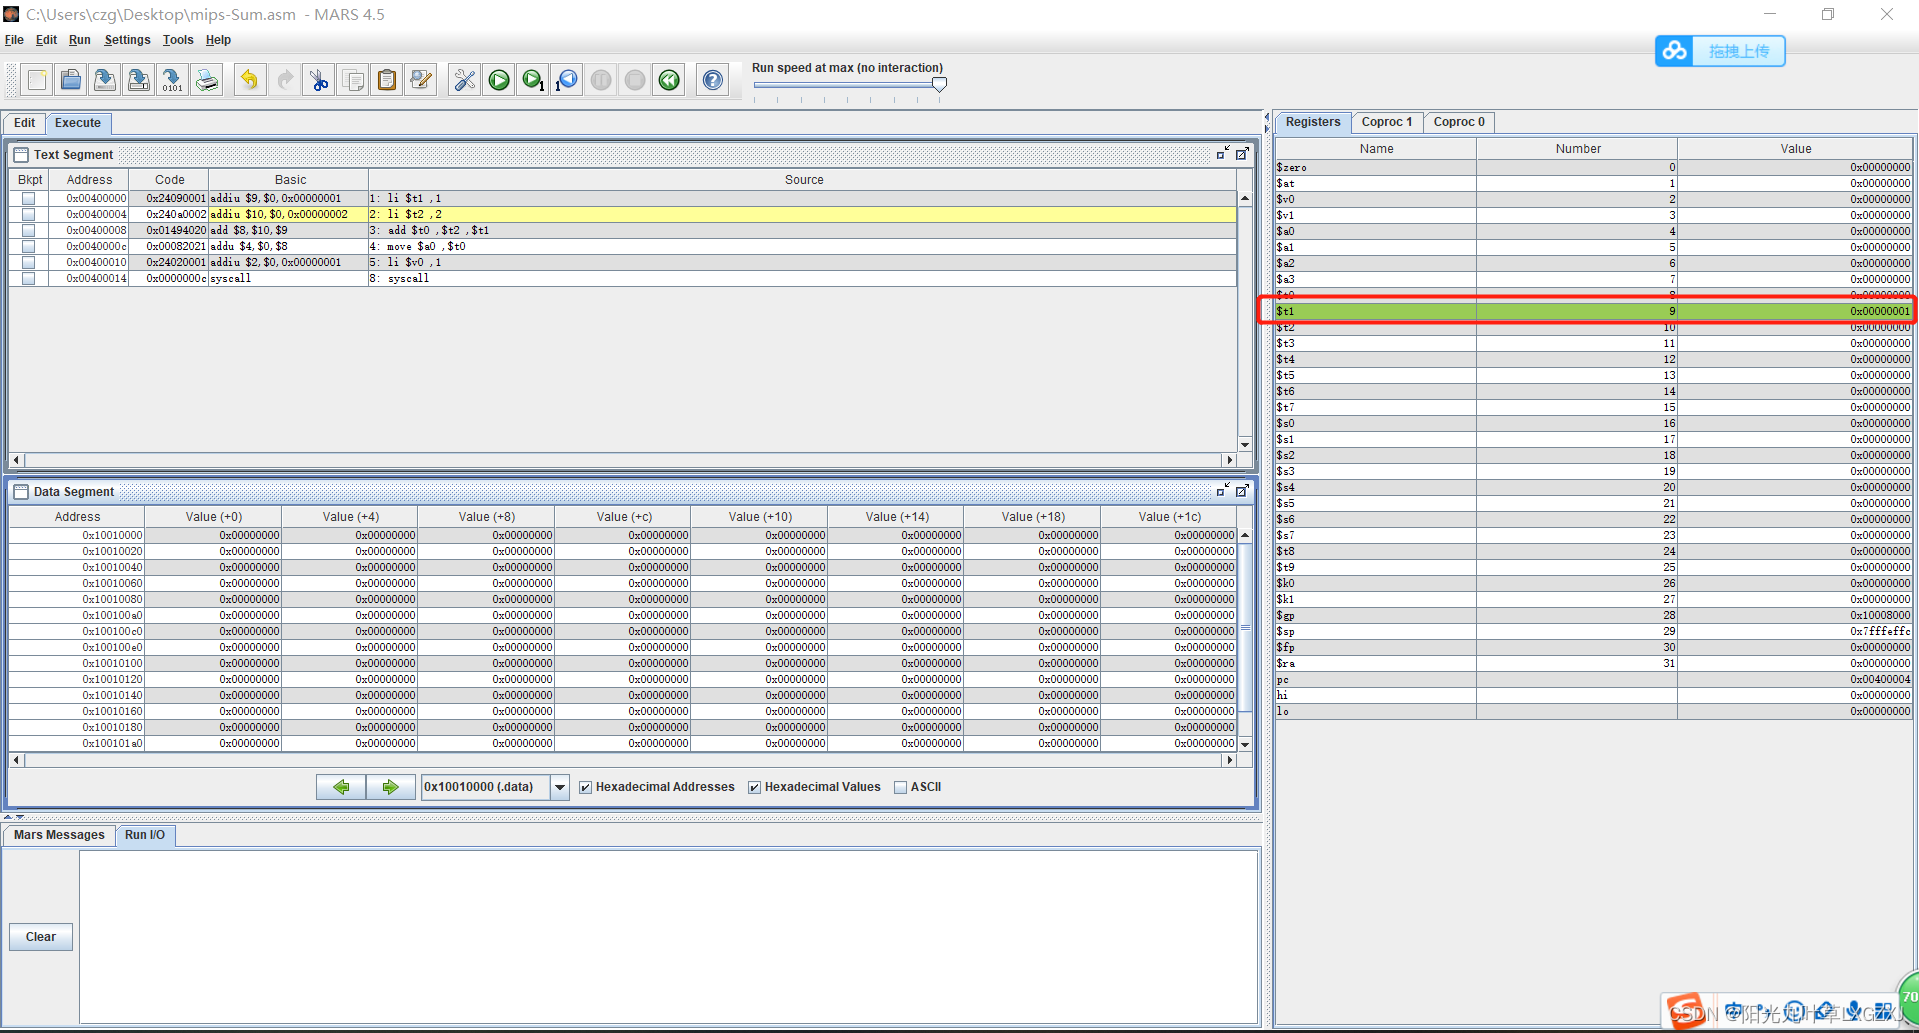Cut selection with scissors icon
Image resolution: width=1919 pixels, height=1033 pixels.
[x=319, y=80]
